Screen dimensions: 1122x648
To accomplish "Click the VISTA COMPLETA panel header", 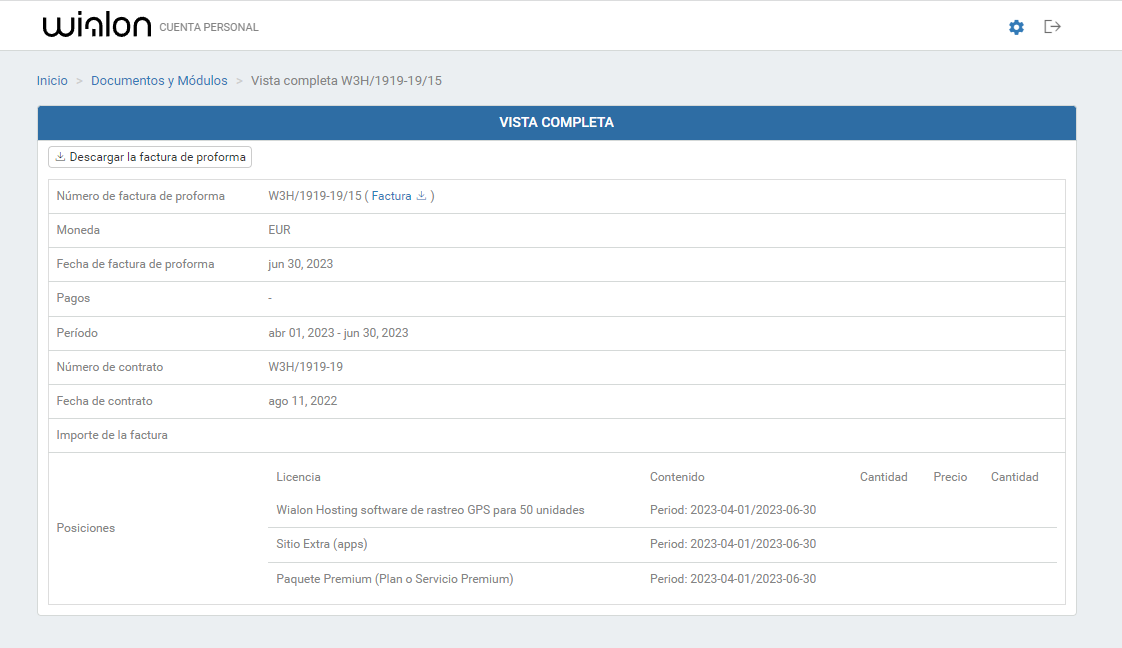I will tap(556, 123).
